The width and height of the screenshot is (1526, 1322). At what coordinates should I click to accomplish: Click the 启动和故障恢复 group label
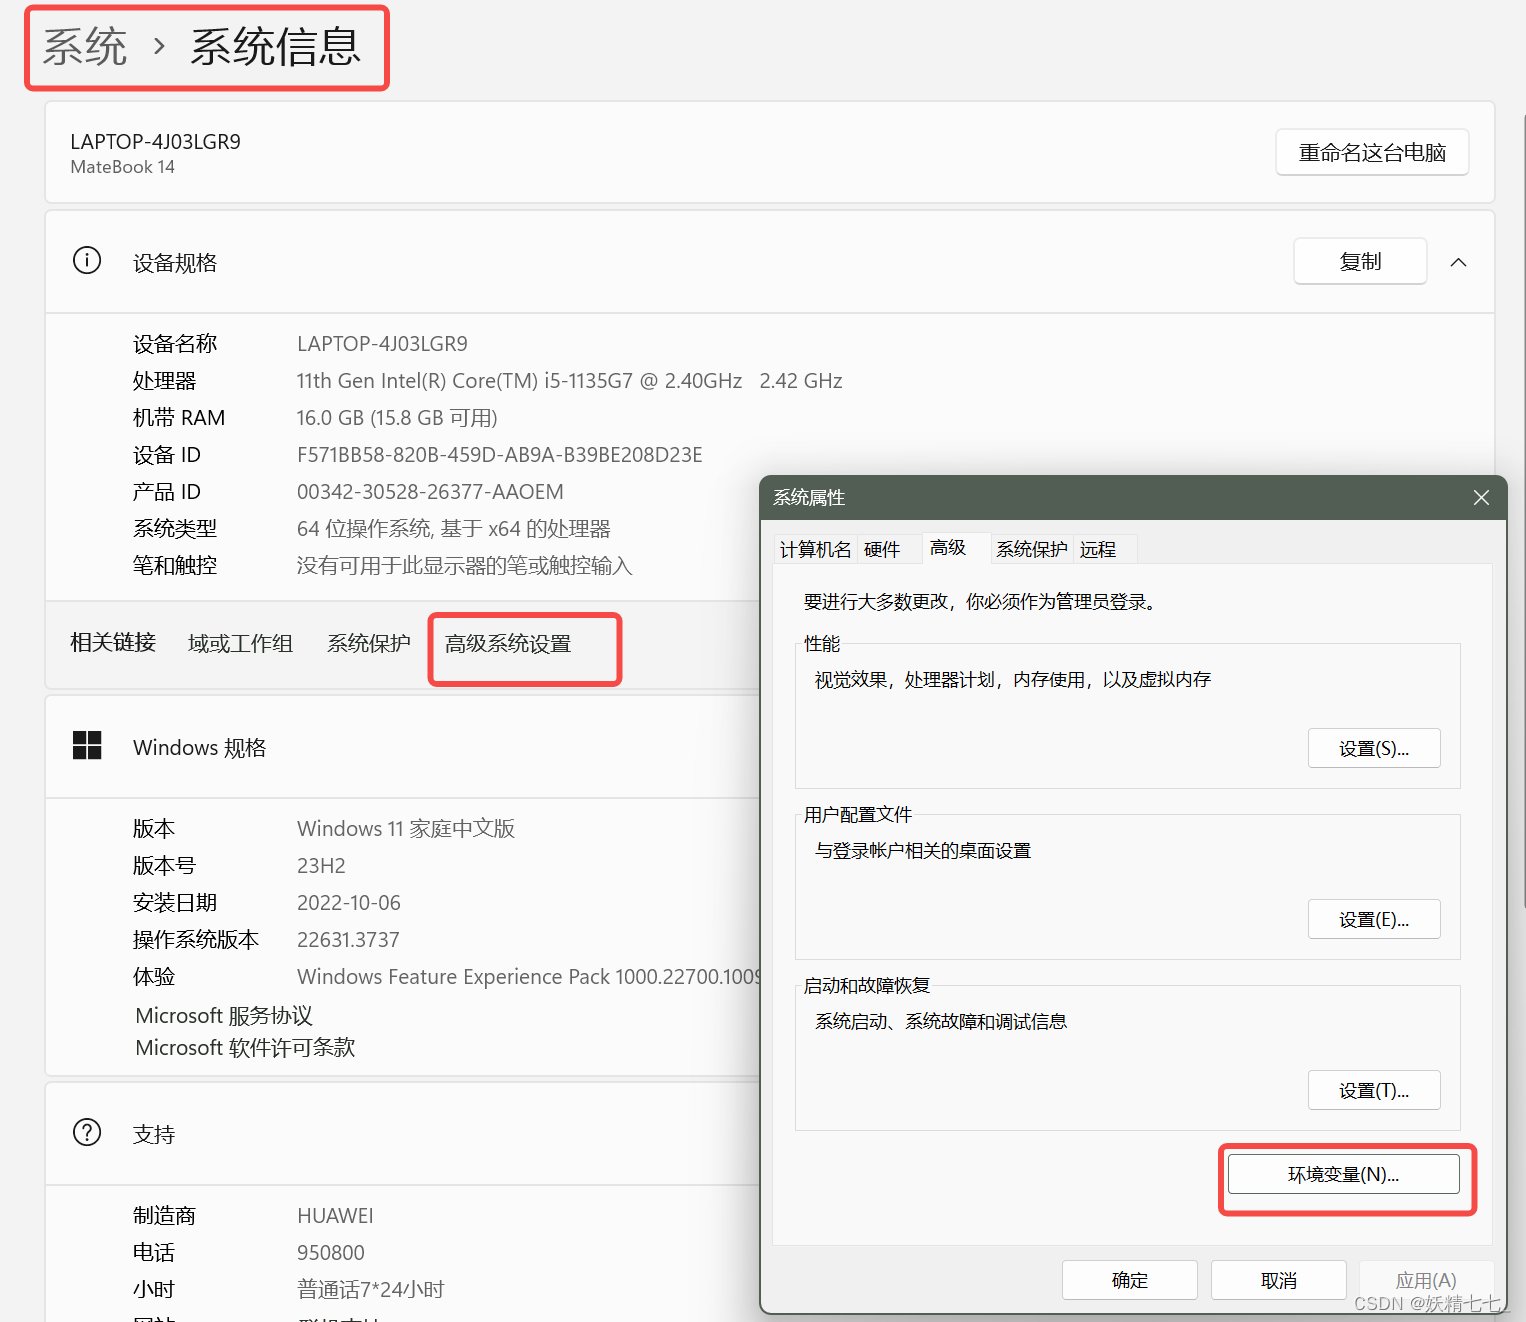tap(867, 986)
